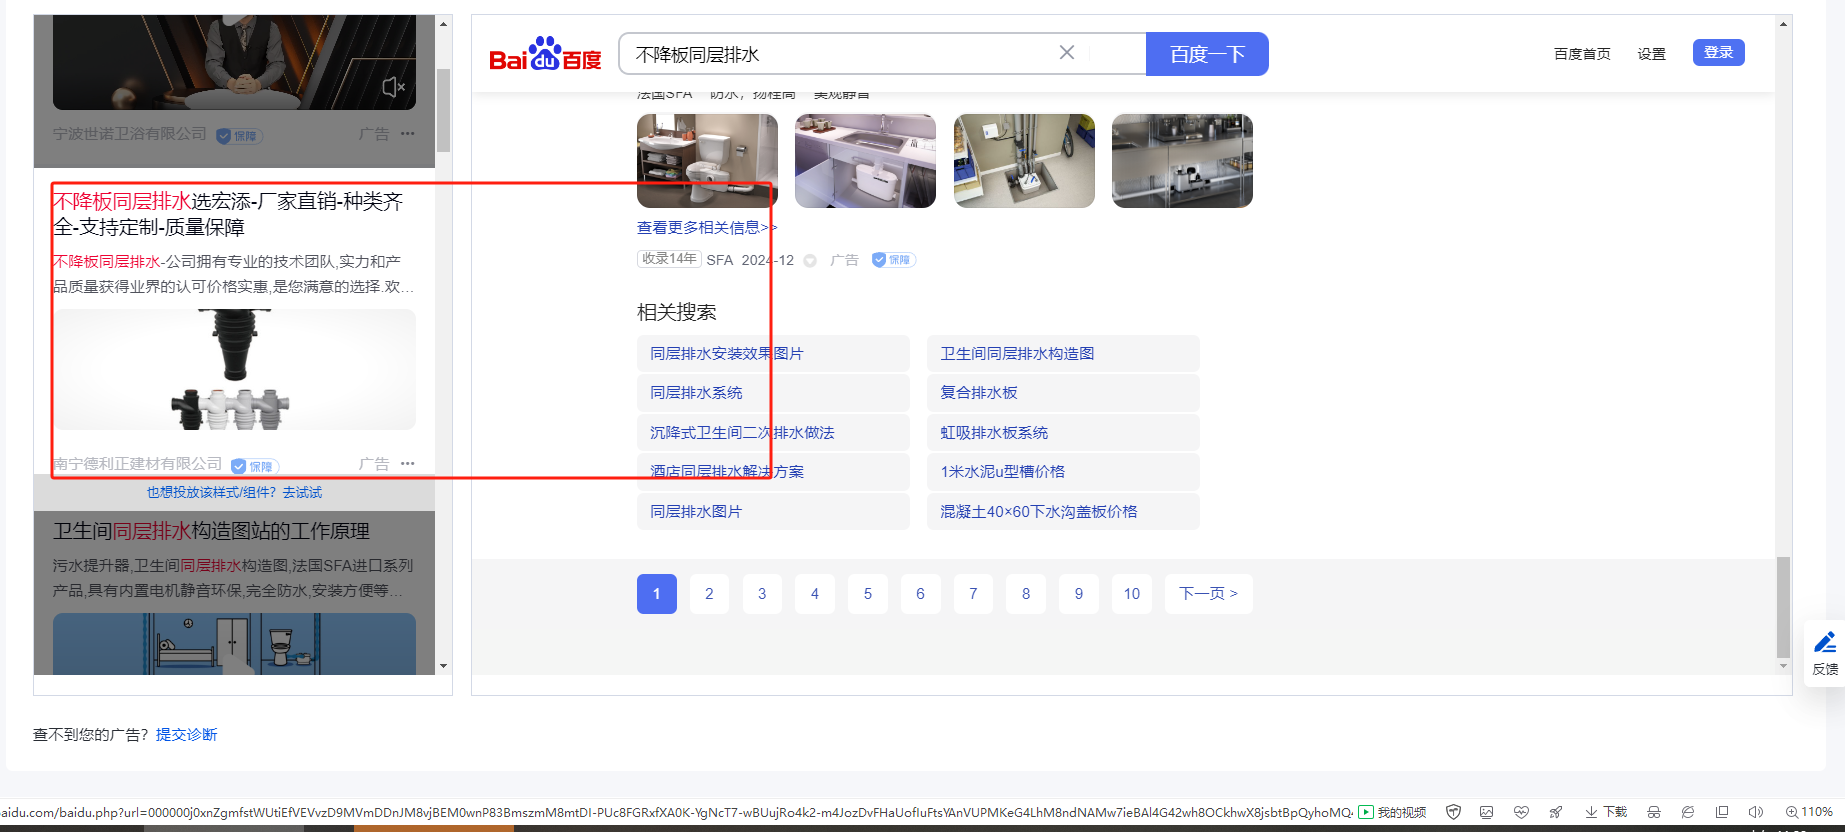Click the security shield status bar icon
This screenshot has height=832, width=1845.
coord(1454,812)
